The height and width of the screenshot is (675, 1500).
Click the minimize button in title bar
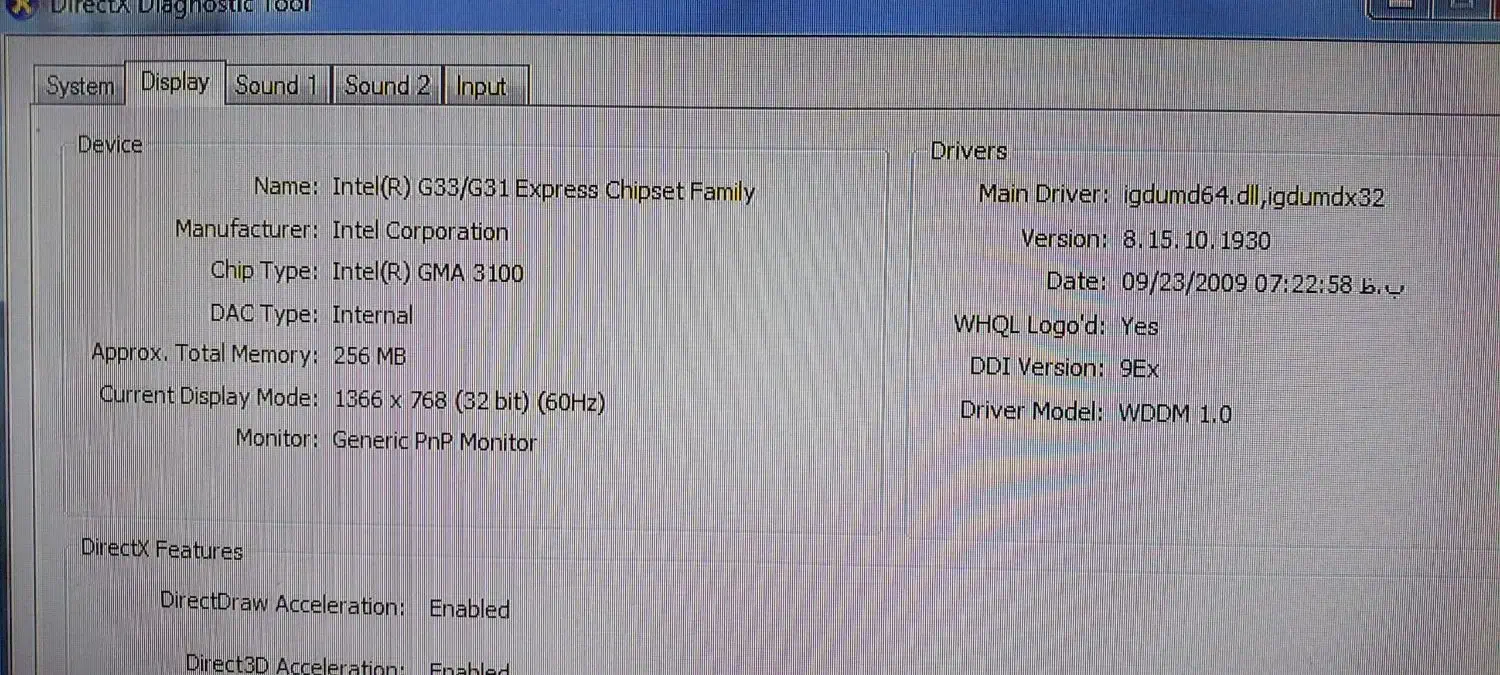[1400, 5]
